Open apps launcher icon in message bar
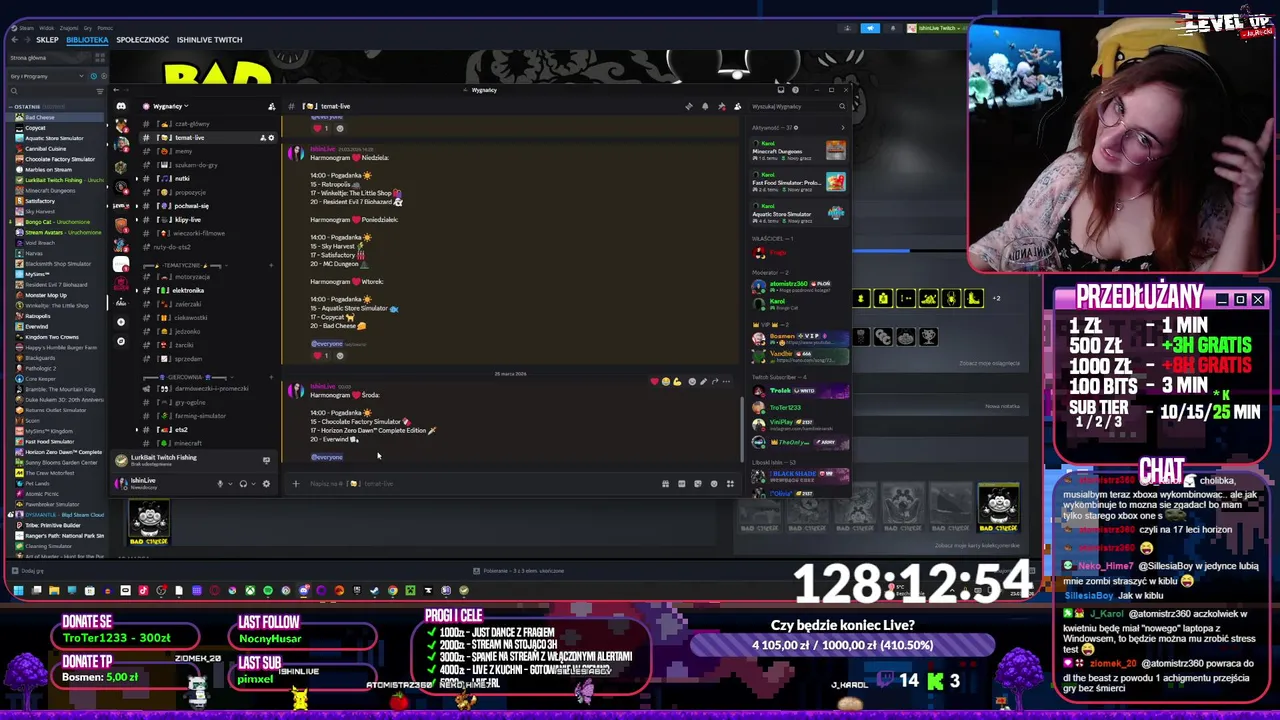 coord(730,484)
